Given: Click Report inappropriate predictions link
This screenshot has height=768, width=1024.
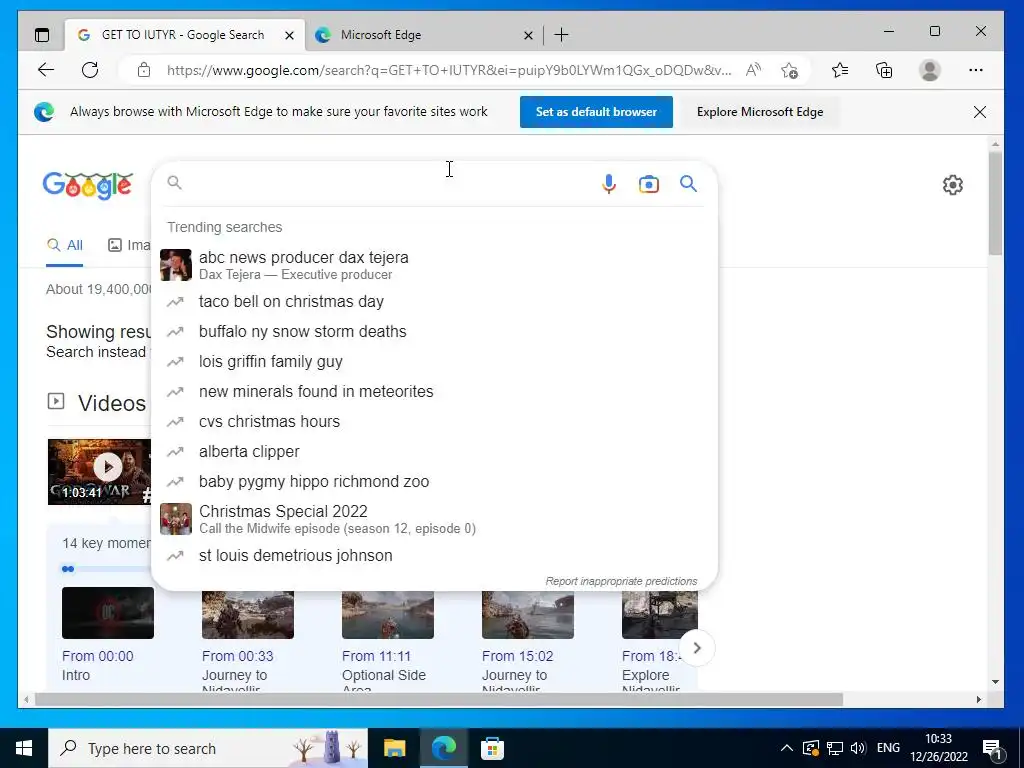Looking at the screenshot, I should (x=621, y=581).
